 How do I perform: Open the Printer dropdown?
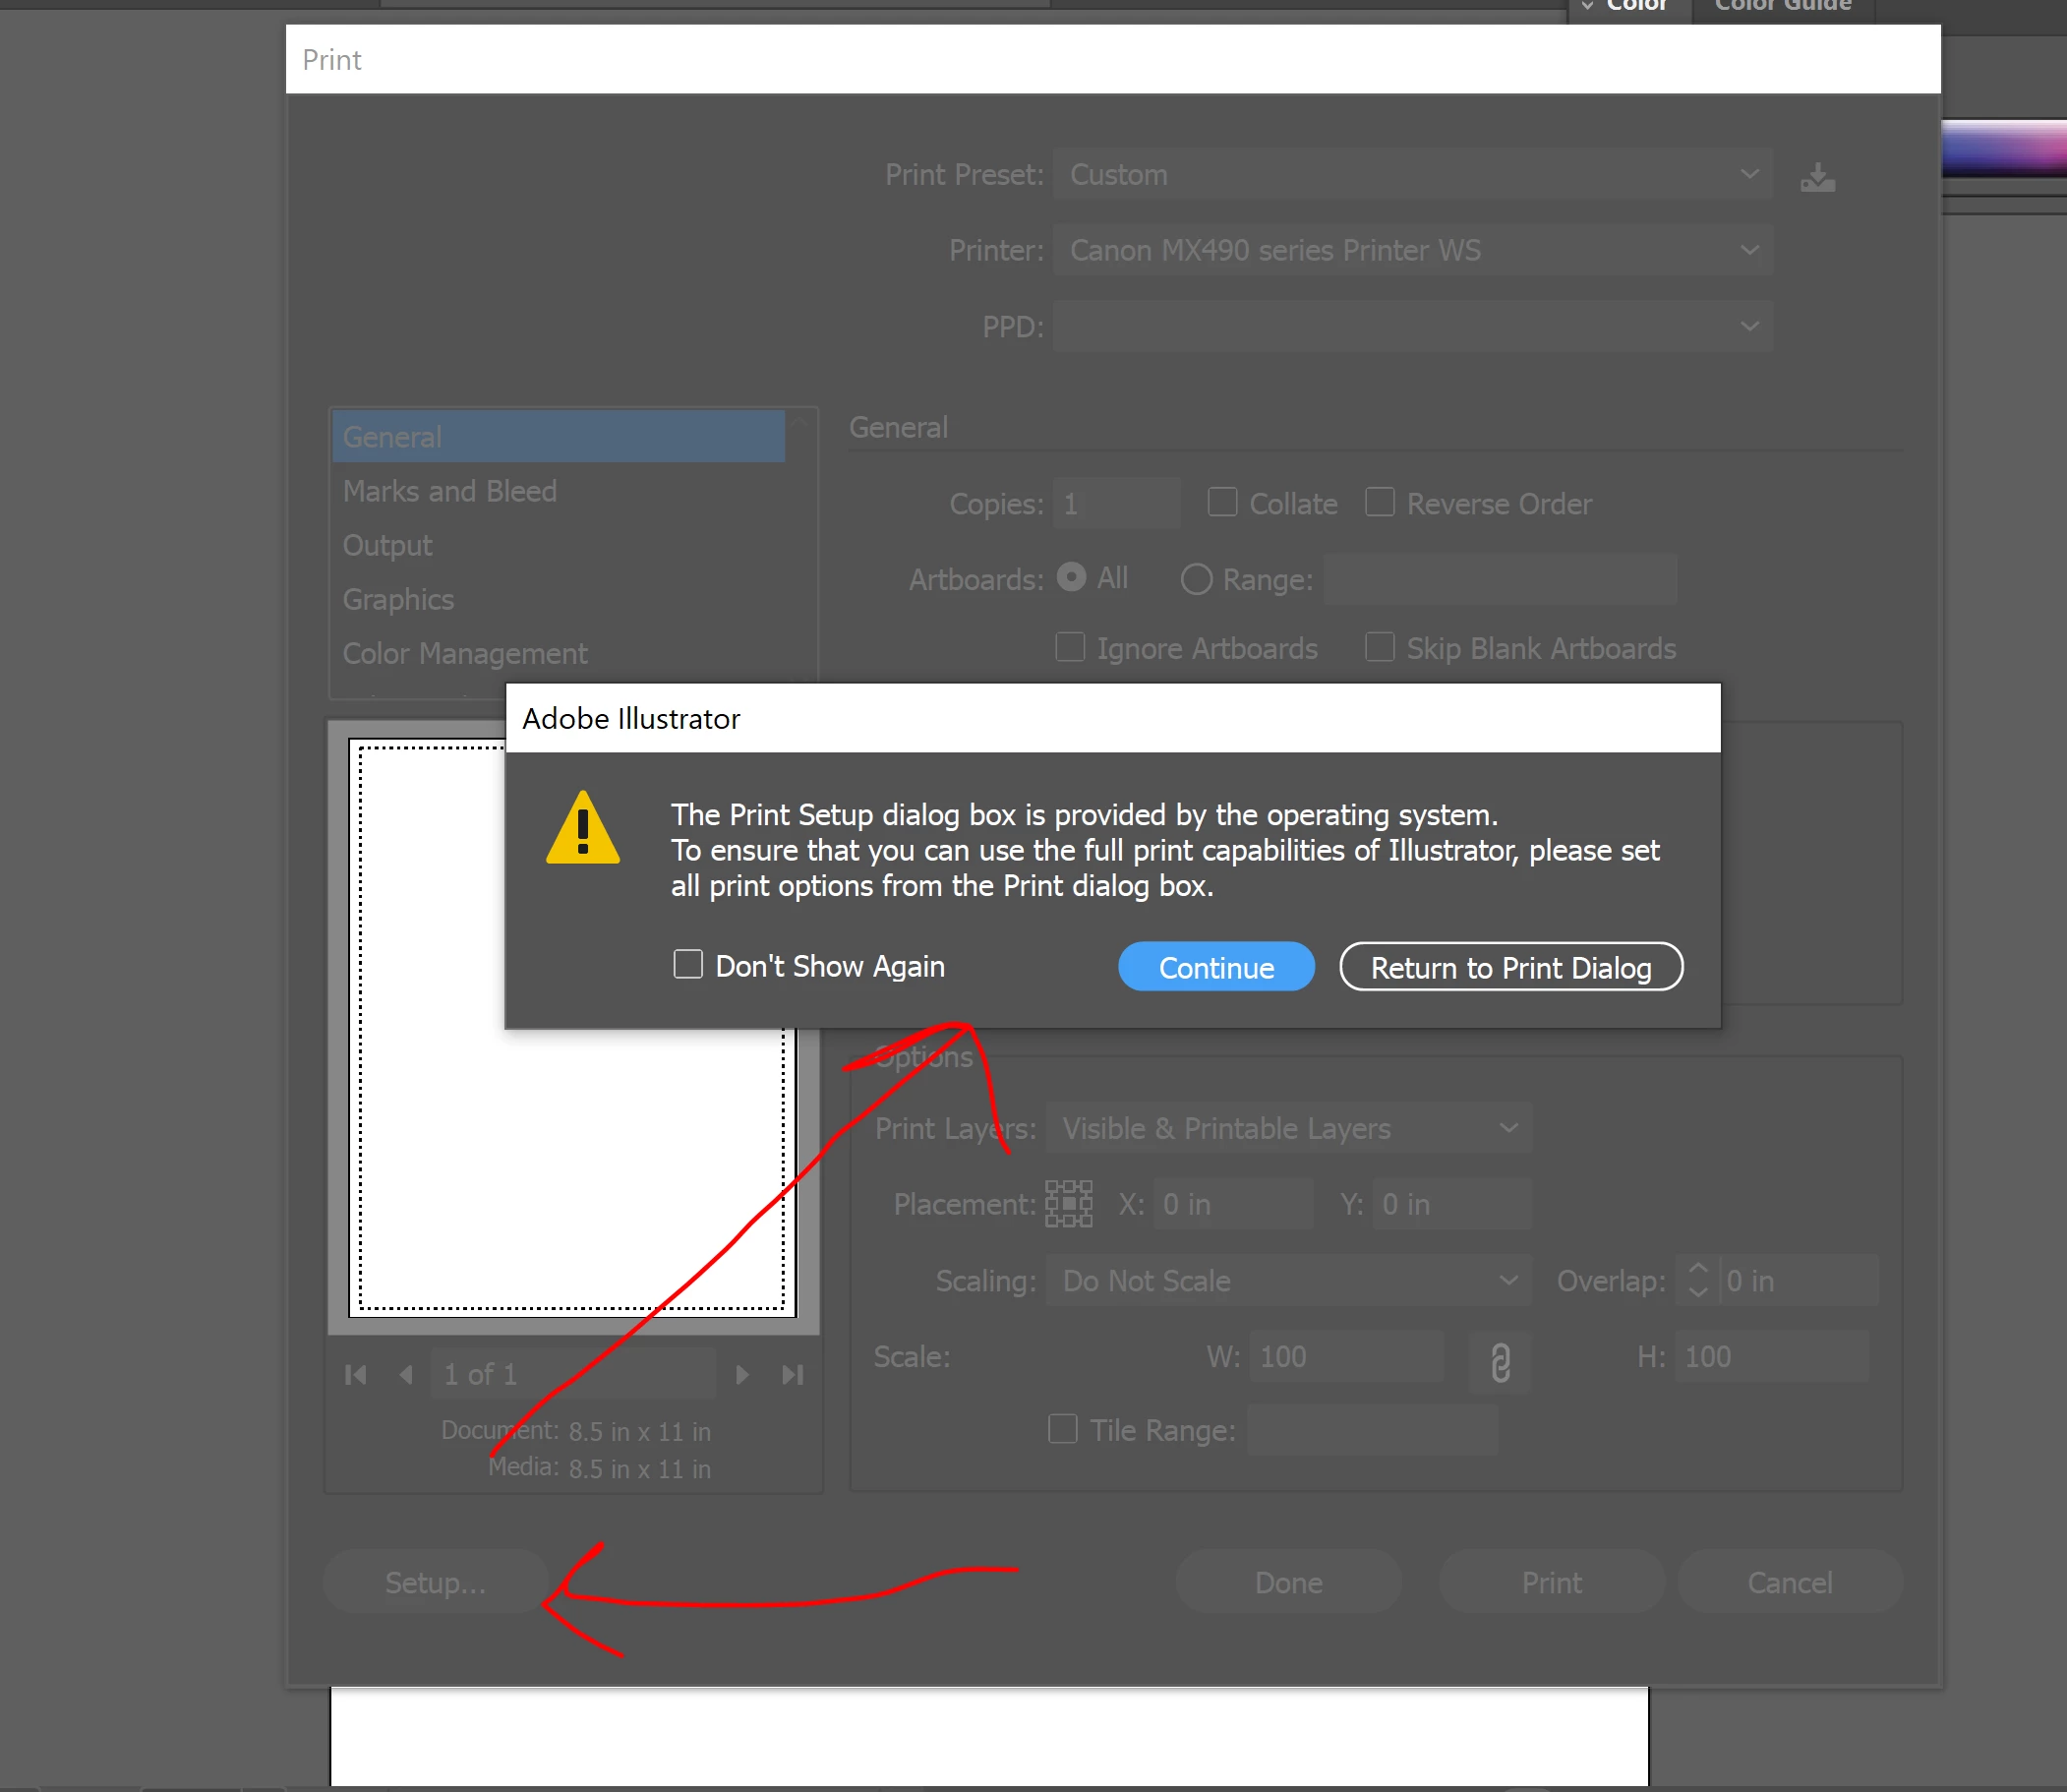[x=1412, y=250]
